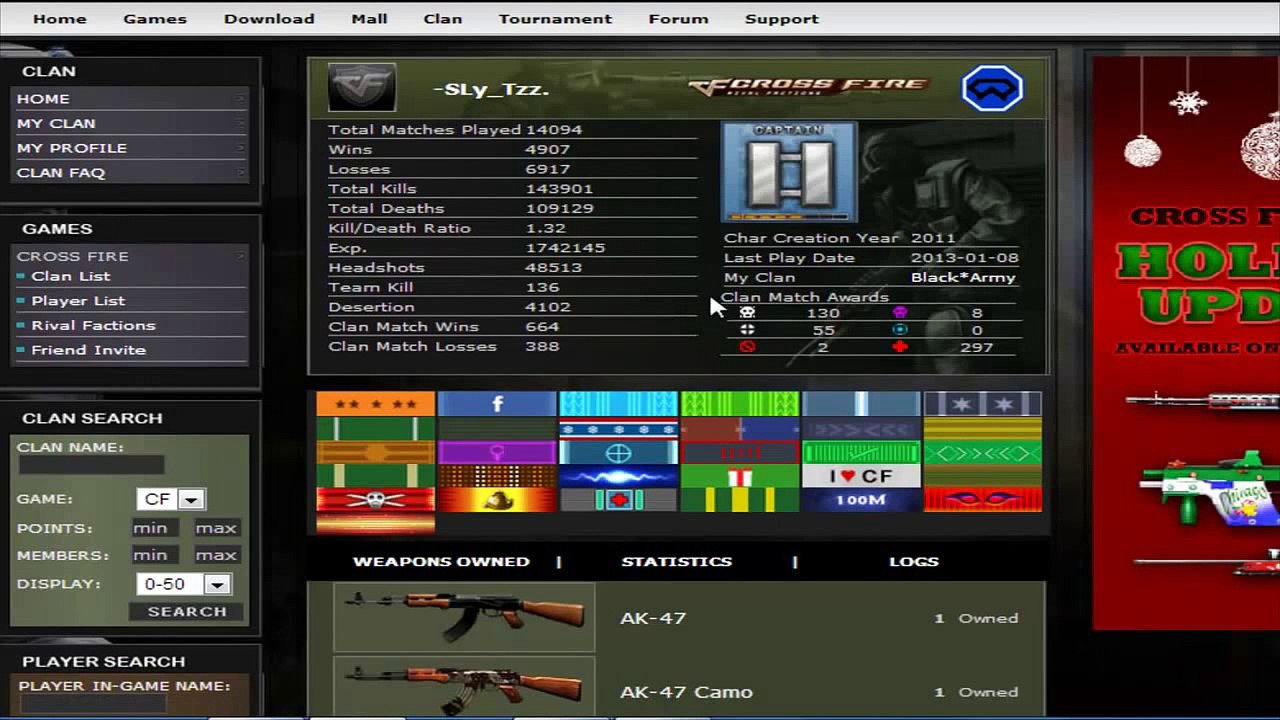Open the Rival Factions link
The image size is (1280, 720).
tap(93, 325)
